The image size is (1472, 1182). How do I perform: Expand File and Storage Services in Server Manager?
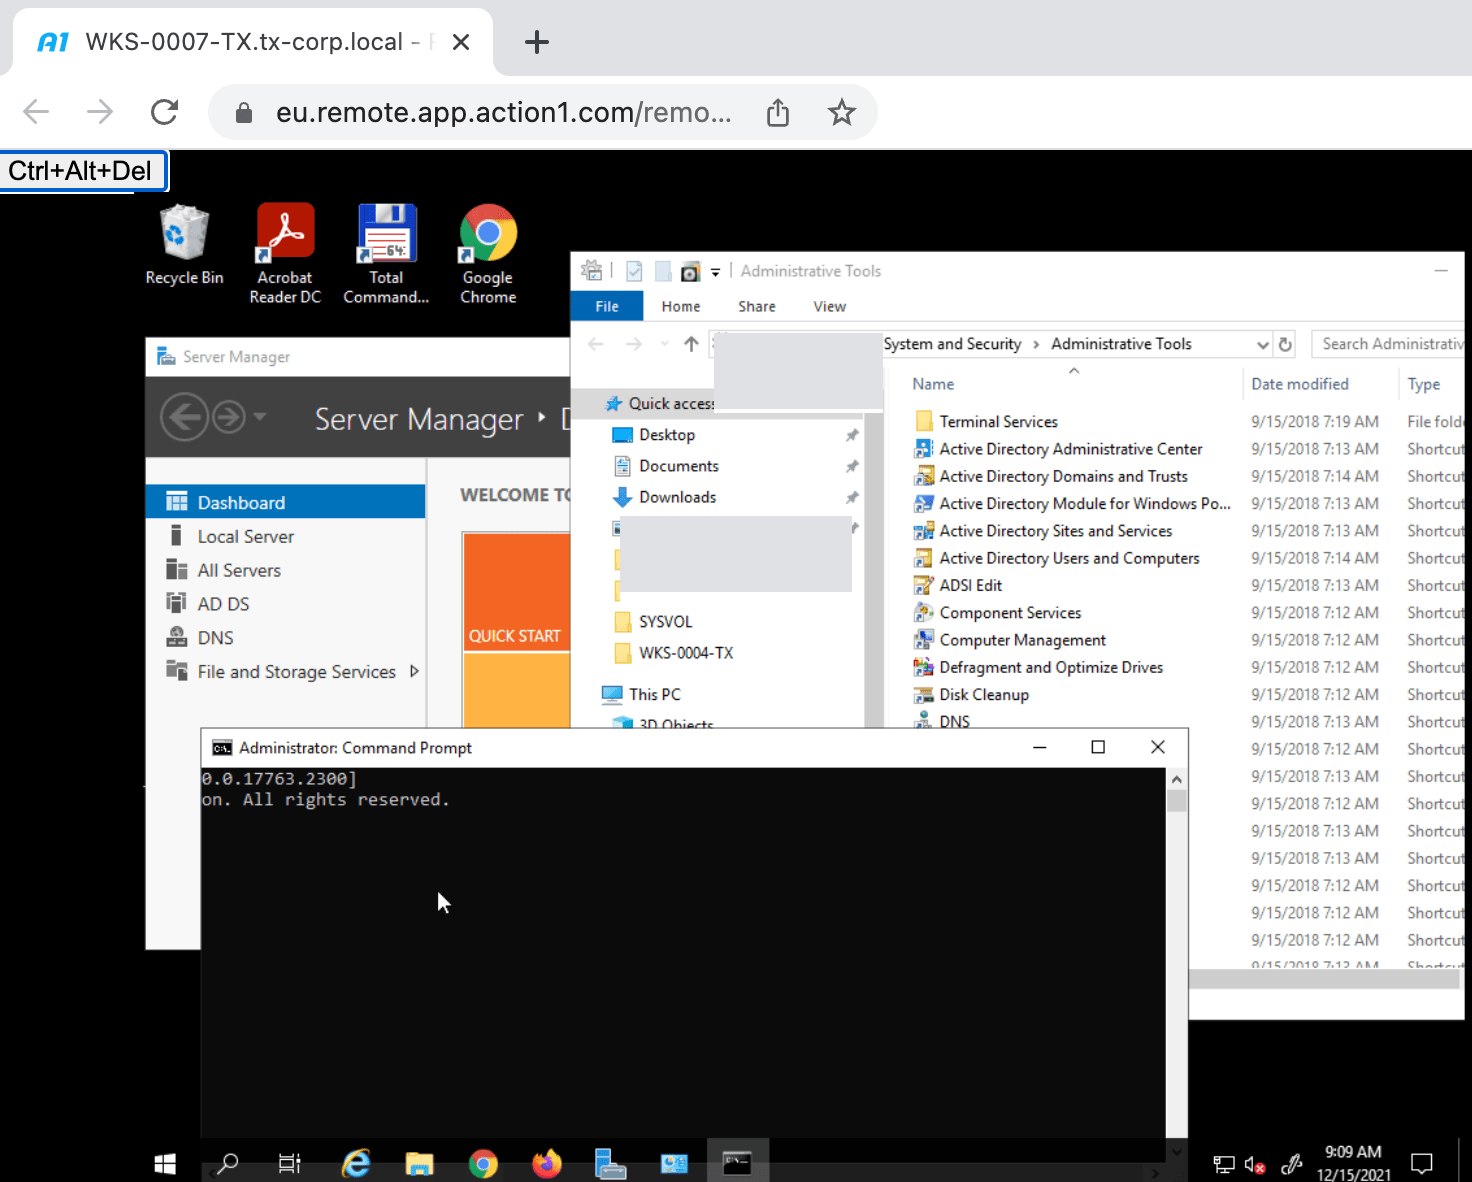[x=416, y=671]
